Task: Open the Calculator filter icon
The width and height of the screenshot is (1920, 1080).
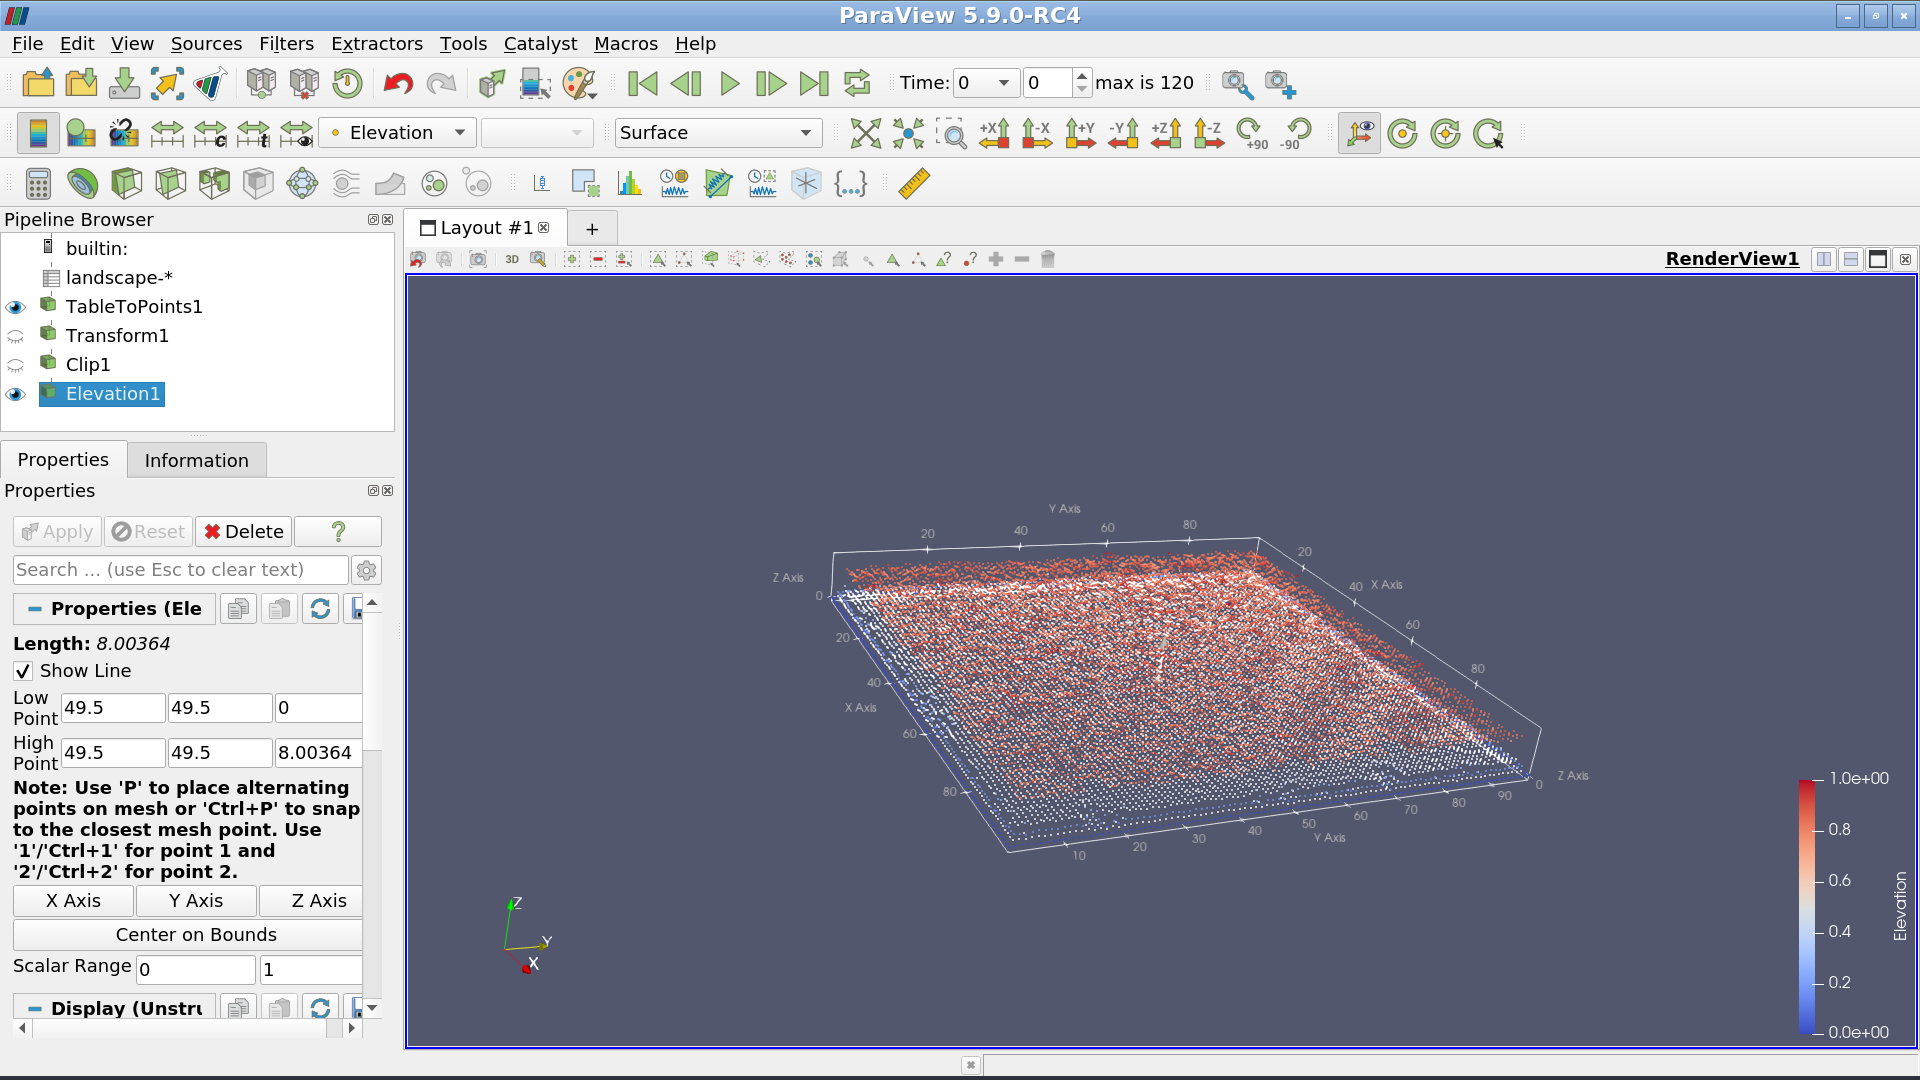Action: click(x=38, y=184)
